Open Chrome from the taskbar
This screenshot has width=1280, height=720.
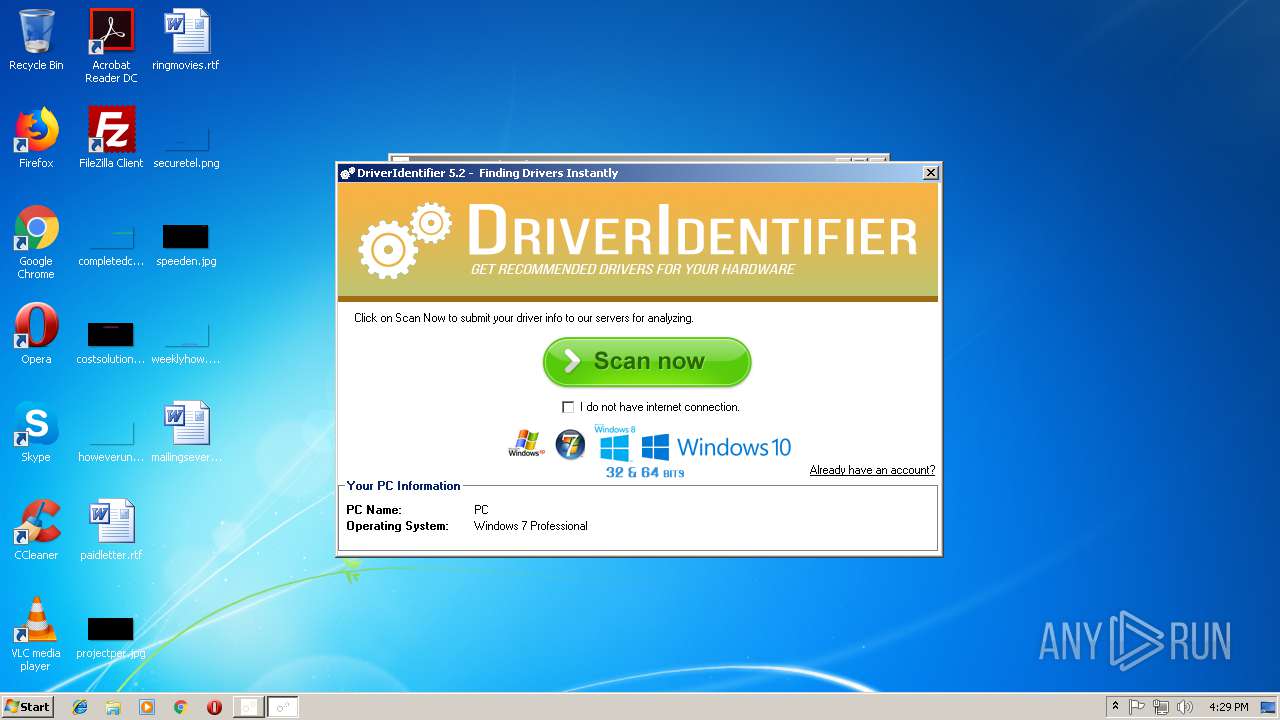180,706
